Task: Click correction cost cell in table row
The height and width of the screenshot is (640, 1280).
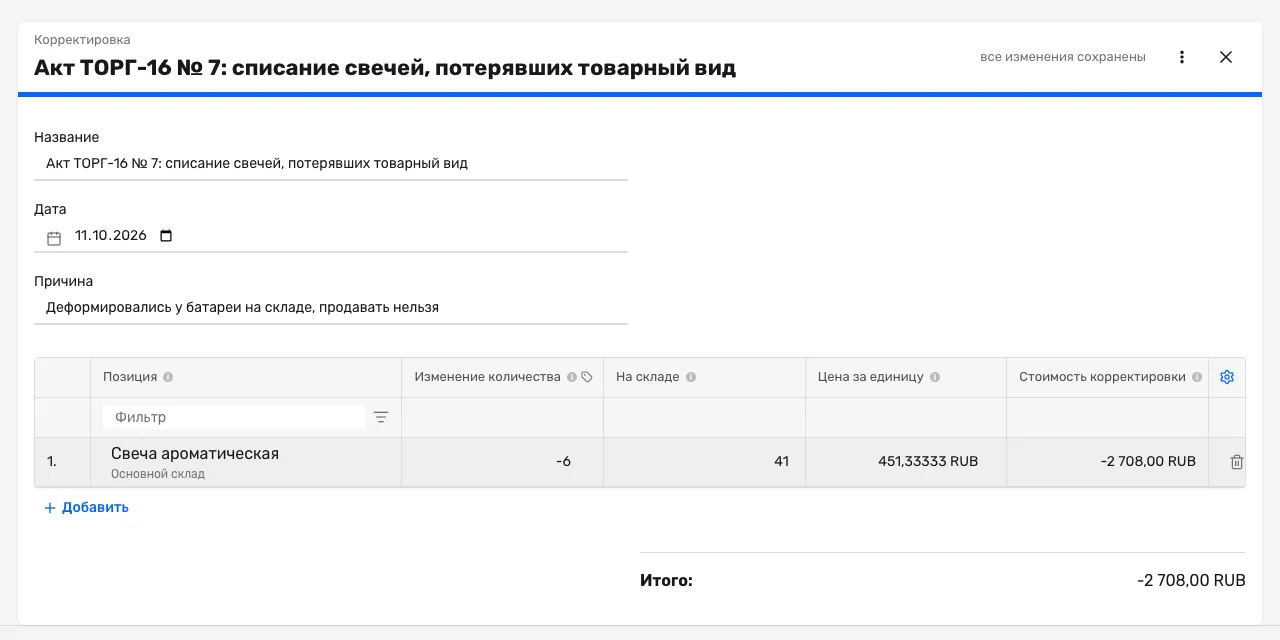Action: coord(1108,462)
